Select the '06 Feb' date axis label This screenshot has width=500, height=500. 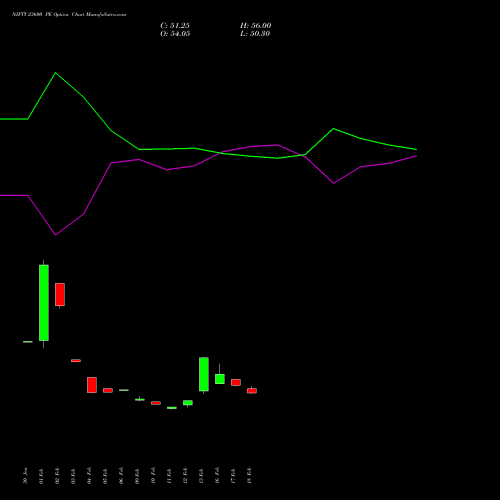point(121,476)
